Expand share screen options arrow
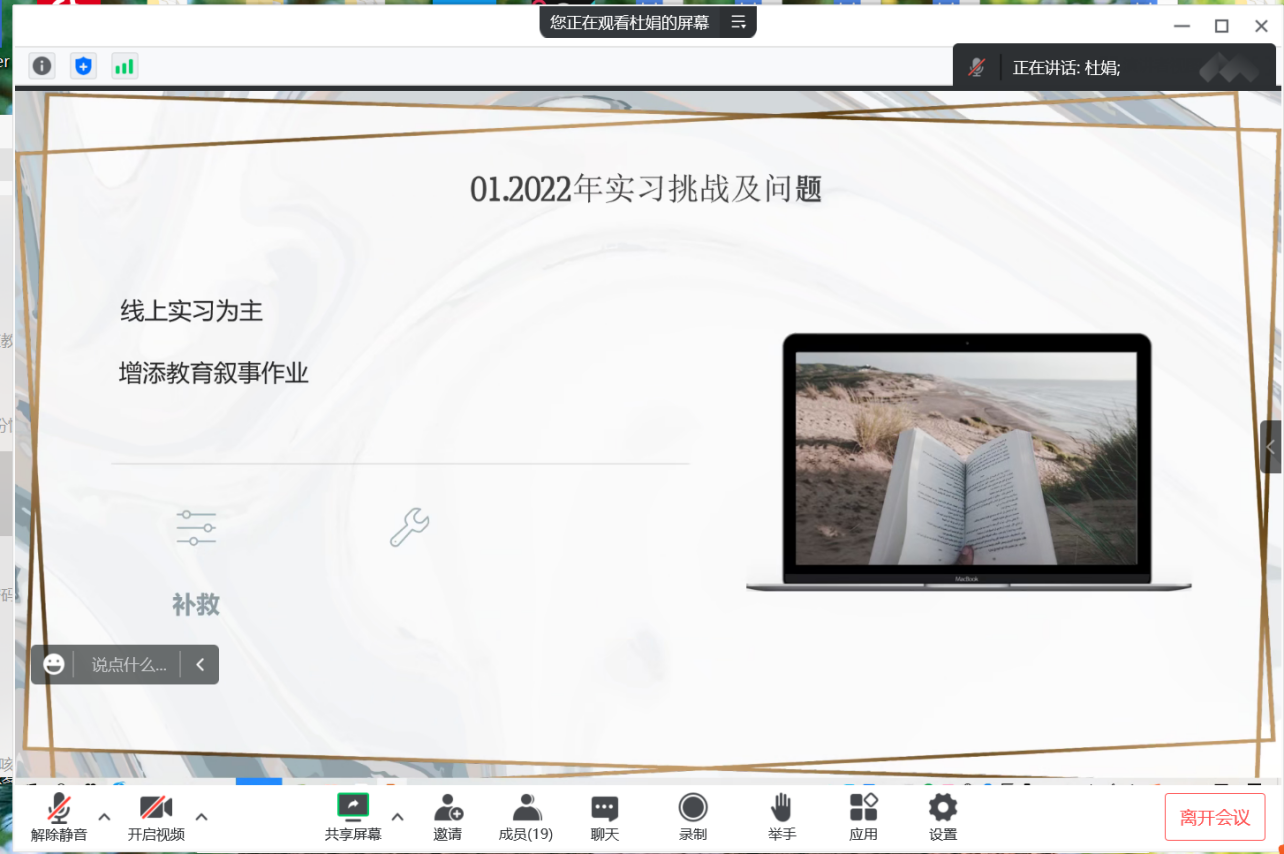This screenshot has height=854, width=1284. pyautogui.click(x=397, y=816)
